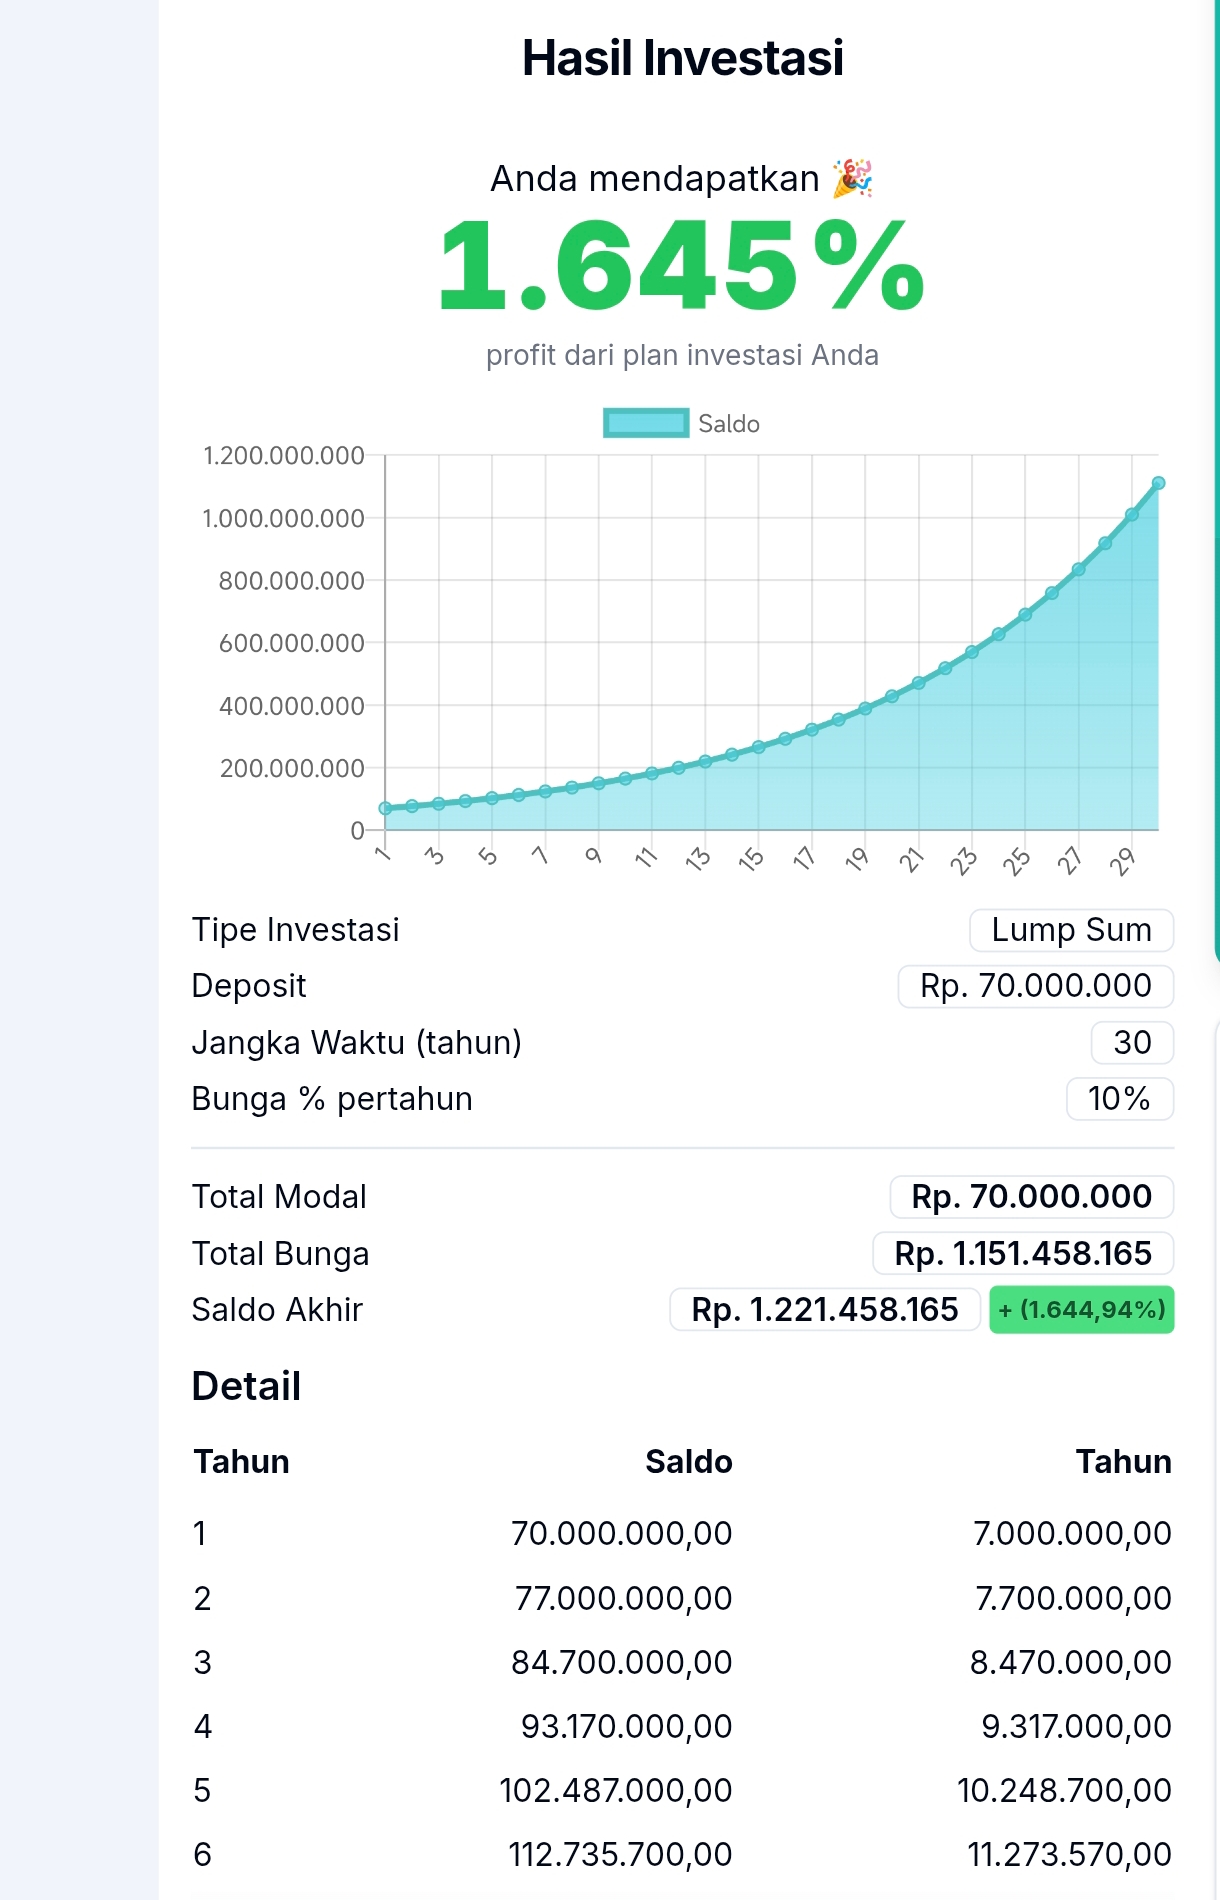Viewport: 1220px width, 1900px height.
Task: Click the Saldo Akhir Rp. 1.221.458.165 badge
Action: pyautogui.click(x=825, y=1310)
